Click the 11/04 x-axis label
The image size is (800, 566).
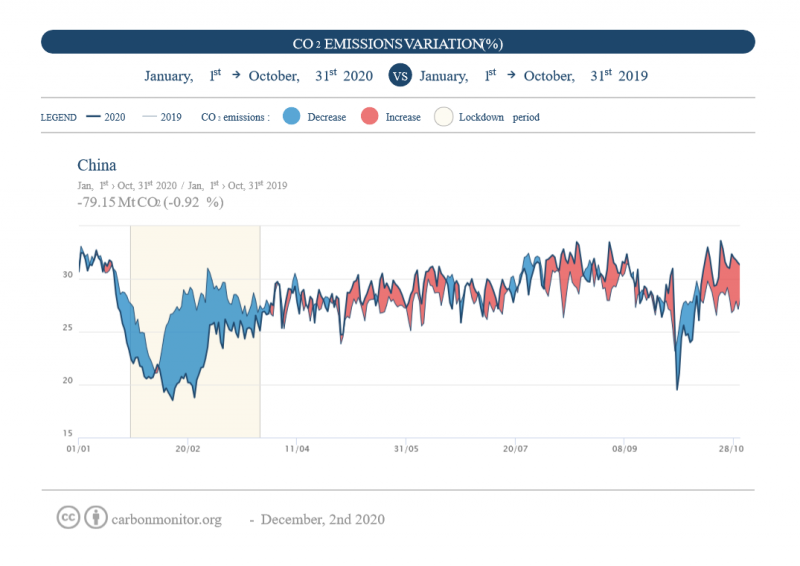pyautogui.click(x=297, y=449)
